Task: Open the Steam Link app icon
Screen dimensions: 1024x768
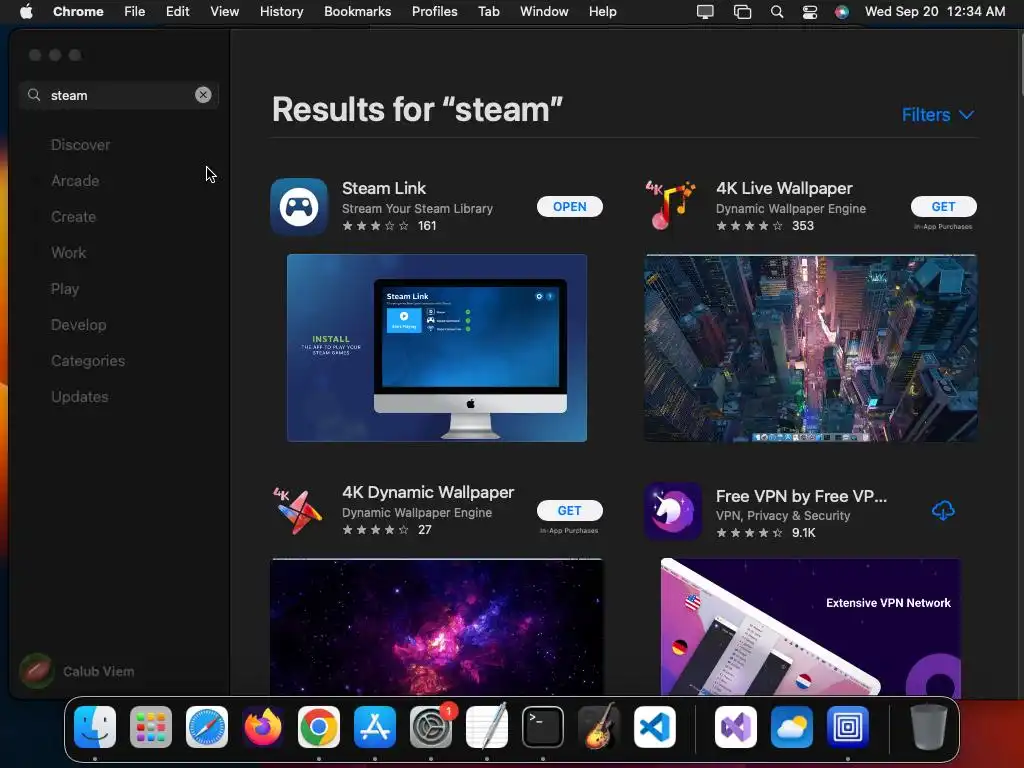Action: tap(299, 206)
